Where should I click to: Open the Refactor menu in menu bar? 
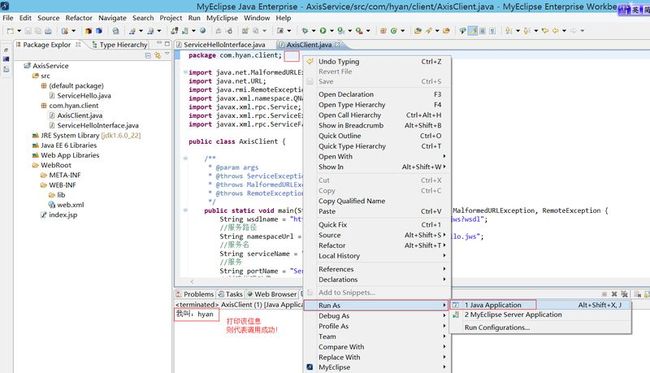click(x=79, y=18)
